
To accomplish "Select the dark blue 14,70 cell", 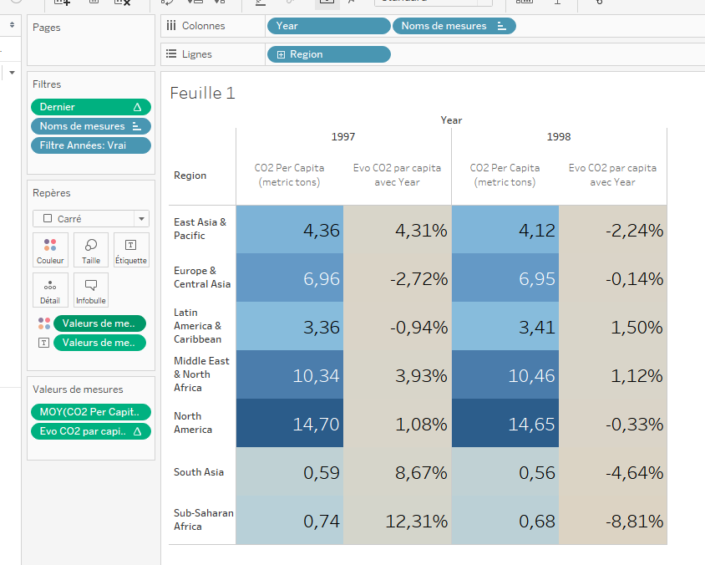I will (290, 423).
